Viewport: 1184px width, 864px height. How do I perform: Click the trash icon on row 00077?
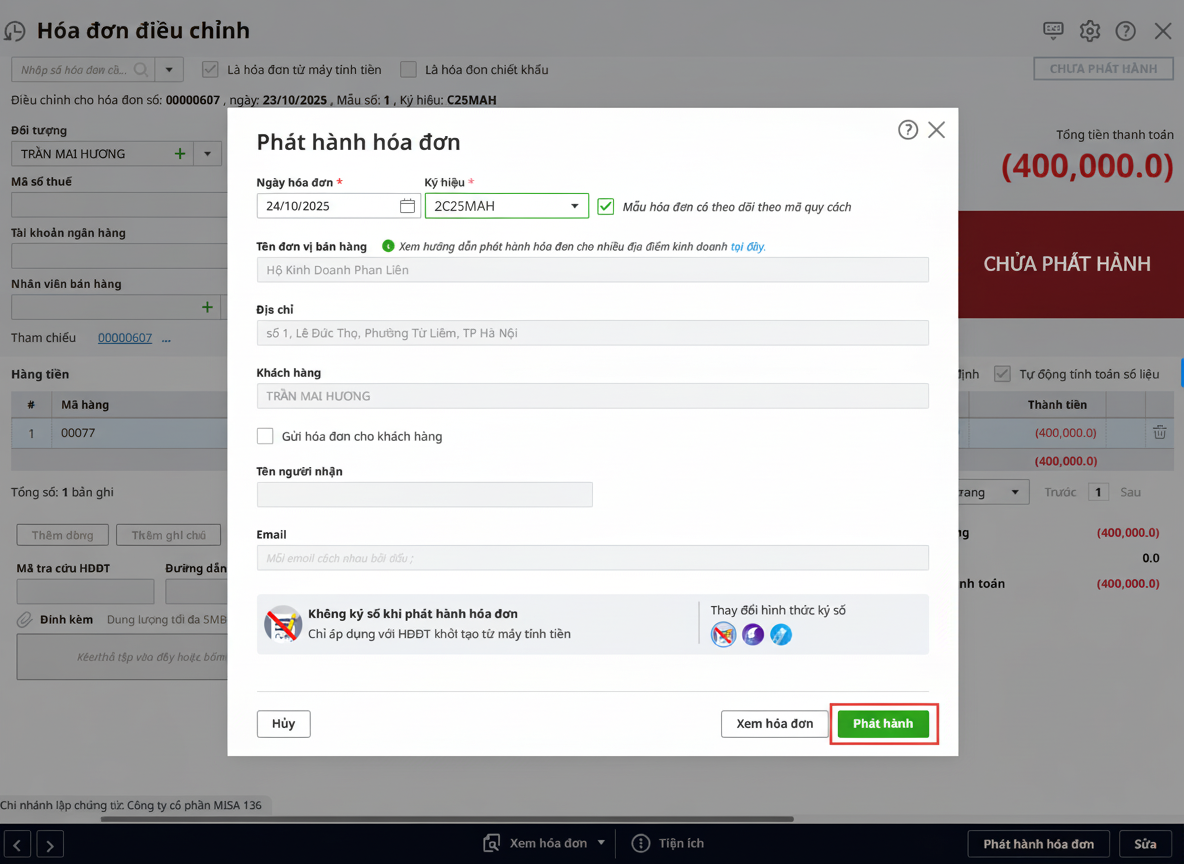point(1159,433)
